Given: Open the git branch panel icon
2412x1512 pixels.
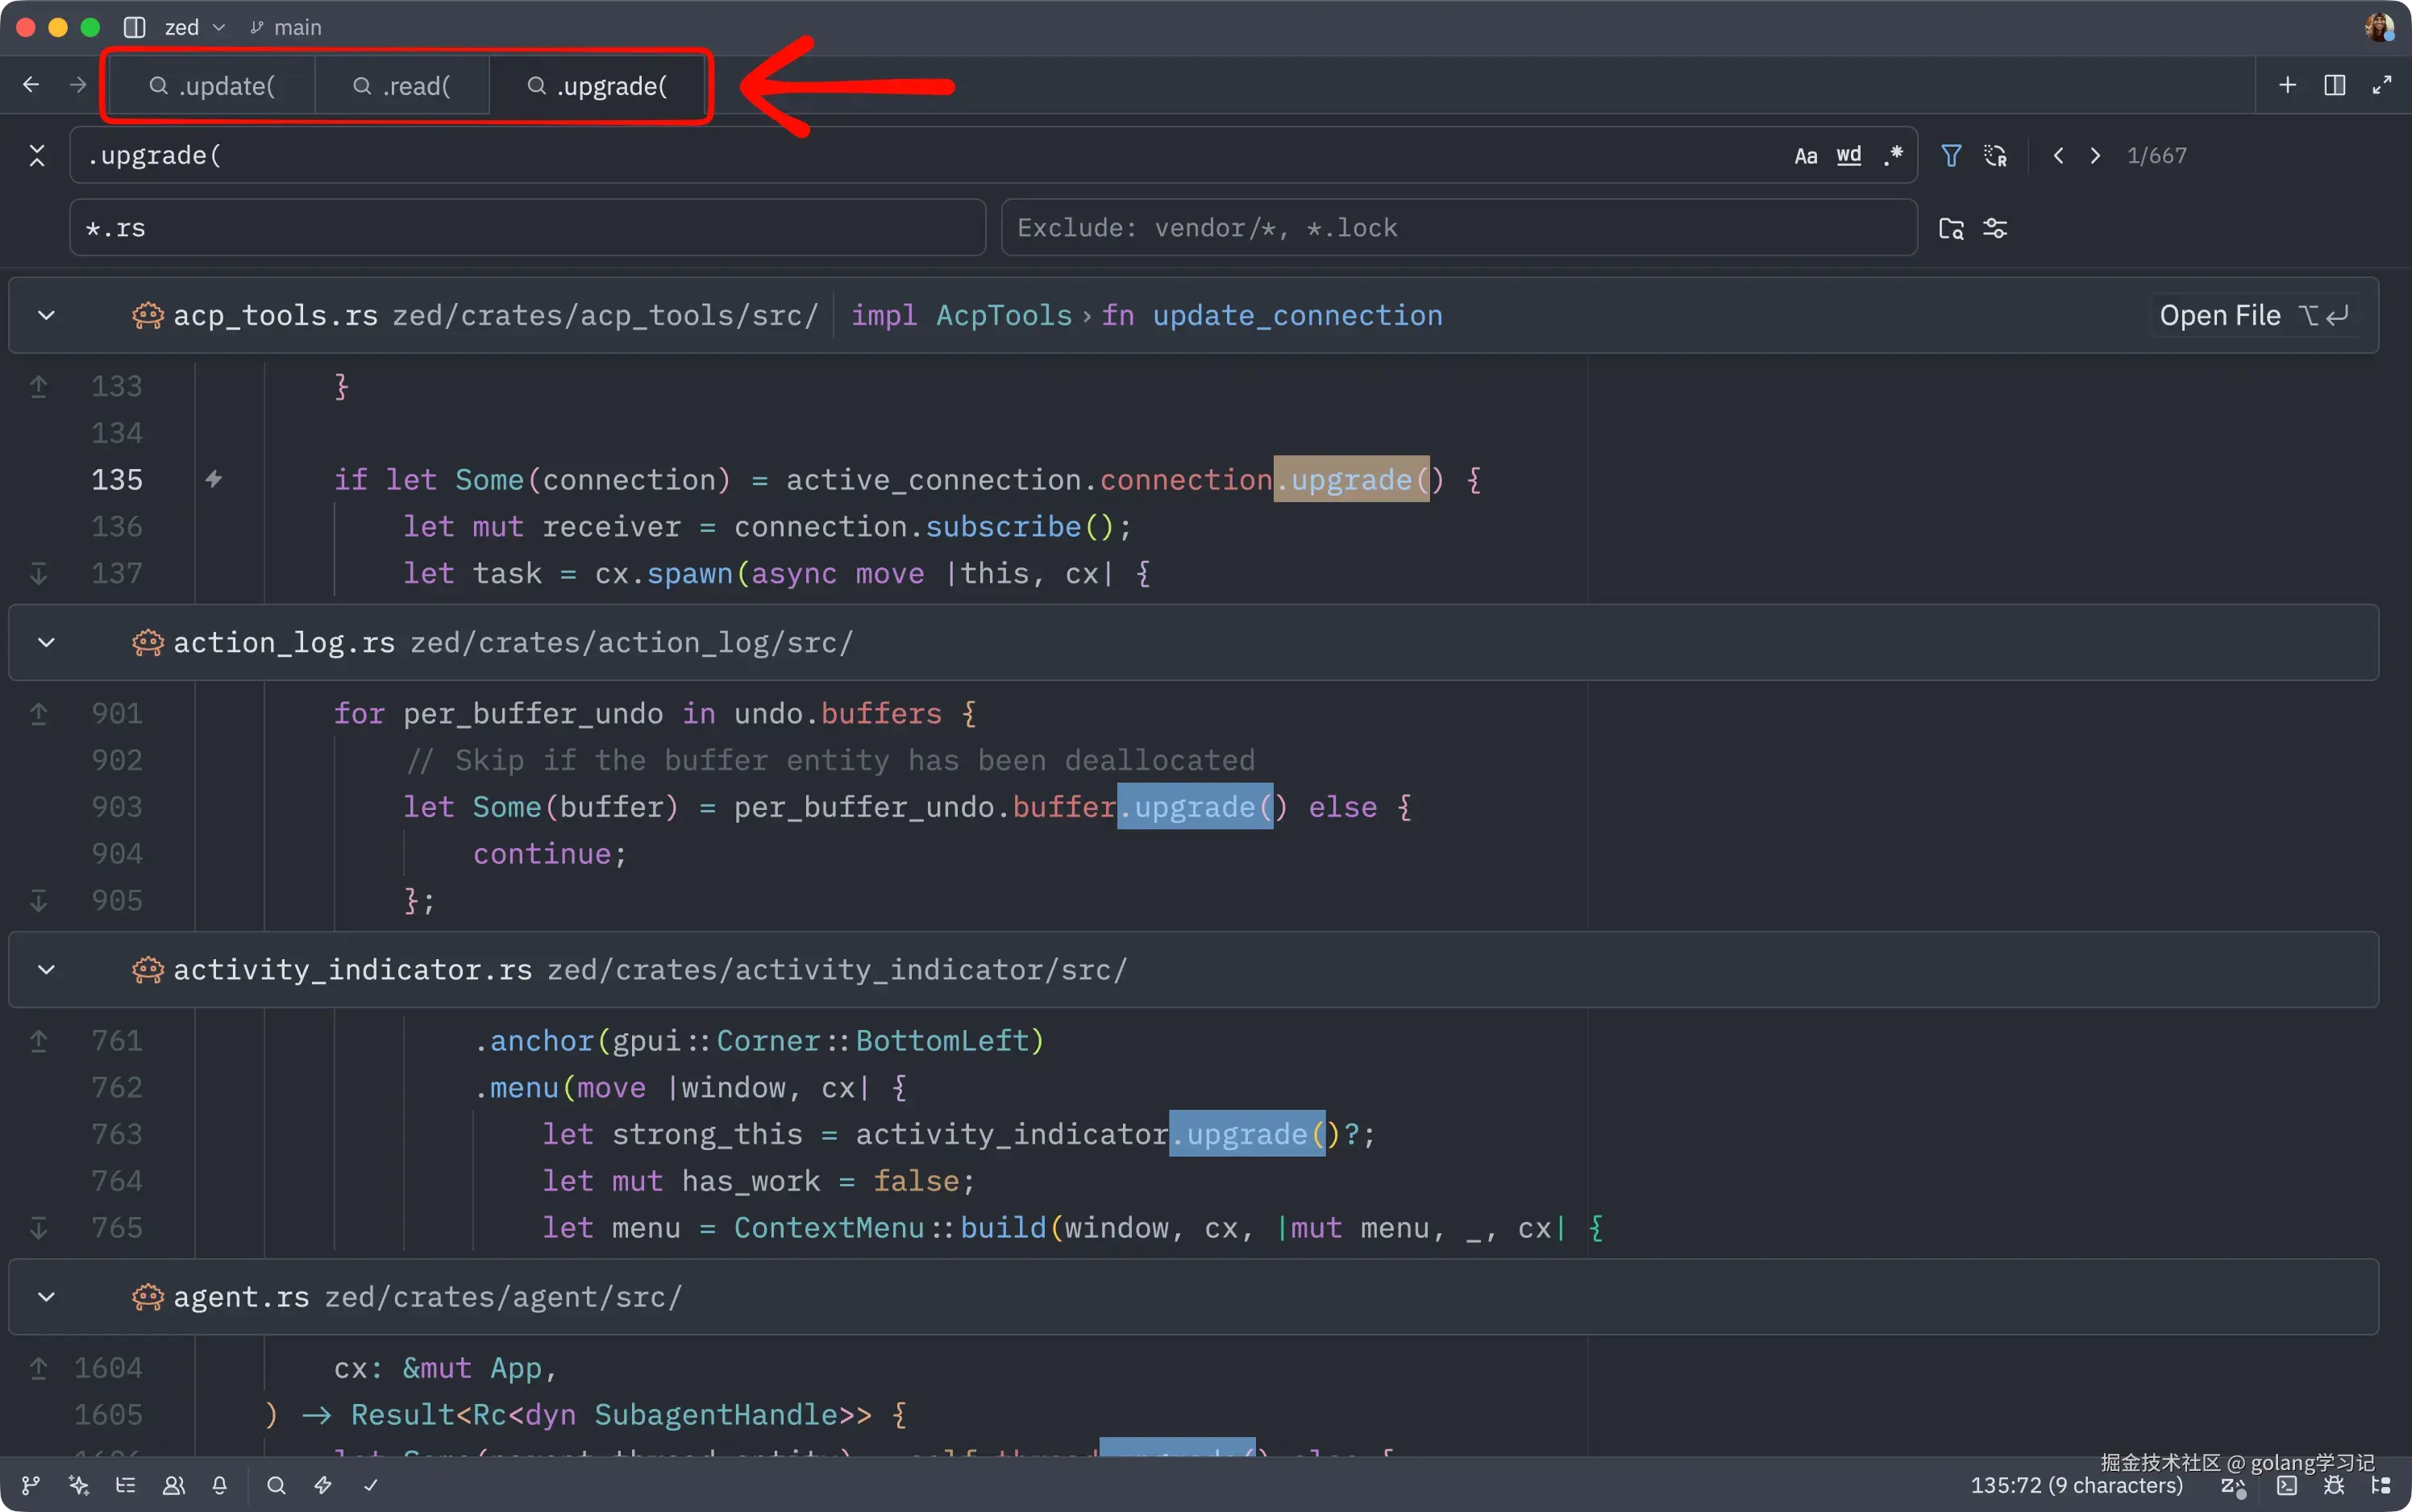Looking at the screenshot, I should tap(31, 1485).
